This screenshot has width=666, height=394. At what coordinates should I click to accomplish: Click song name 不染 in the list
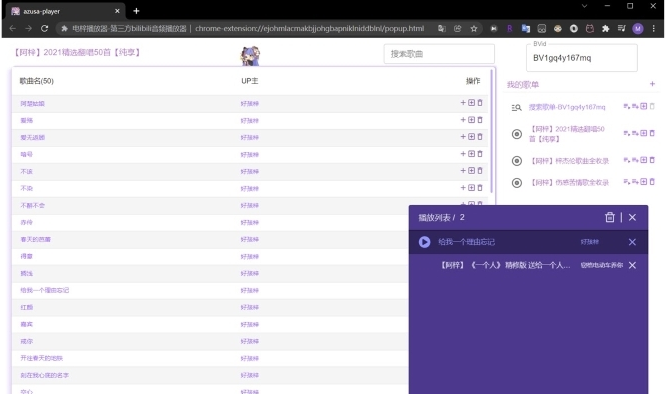(x=26, y=189)
